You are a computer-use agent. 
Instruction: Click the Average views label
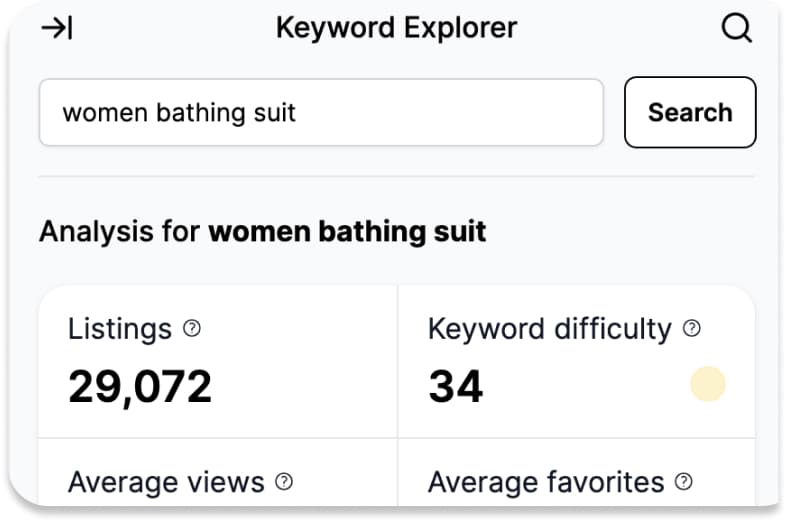pos(166,482)
